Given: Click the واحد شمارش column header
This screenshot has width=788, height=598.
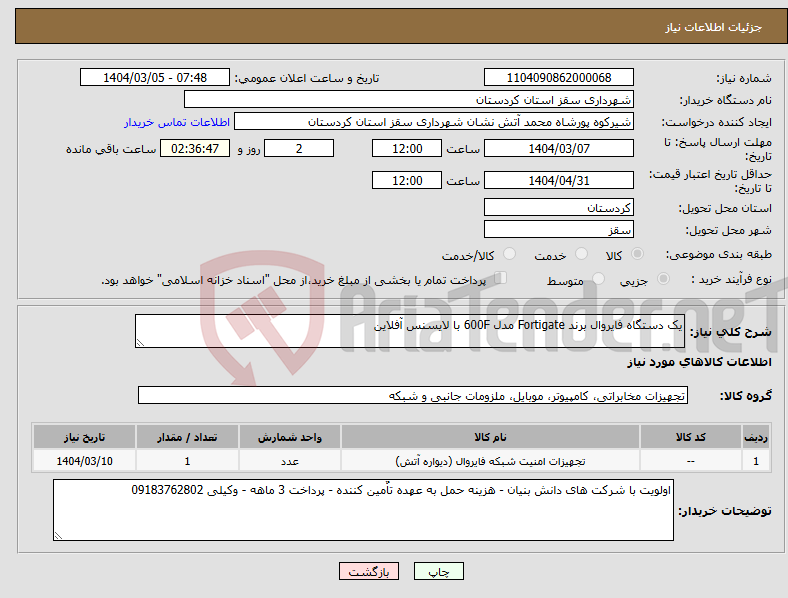Looking at the screenshot, I should click(290, 437).
